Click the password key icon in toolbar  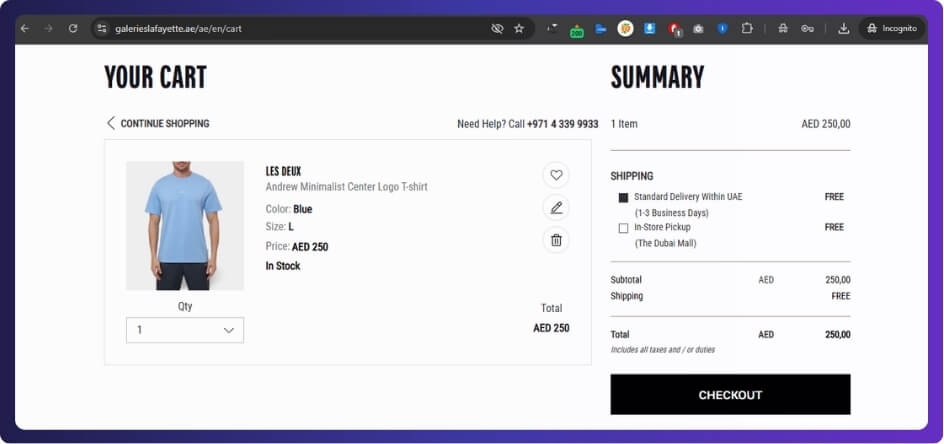(807, 28)
